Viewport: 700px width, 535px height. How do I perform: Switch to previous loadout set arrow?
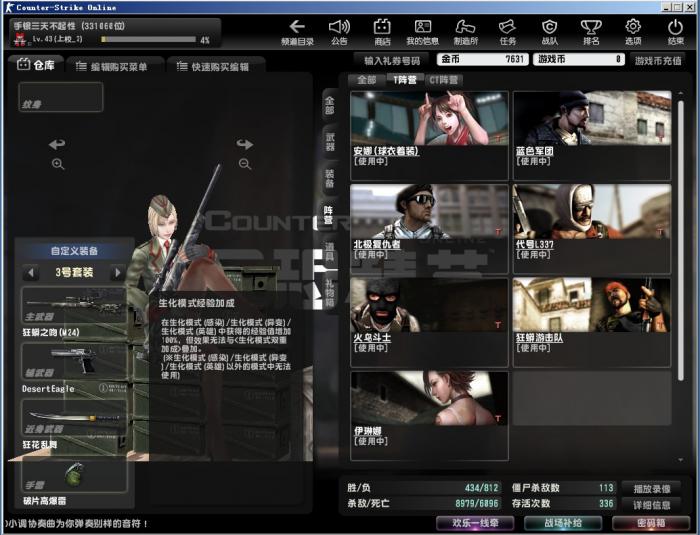31,272
